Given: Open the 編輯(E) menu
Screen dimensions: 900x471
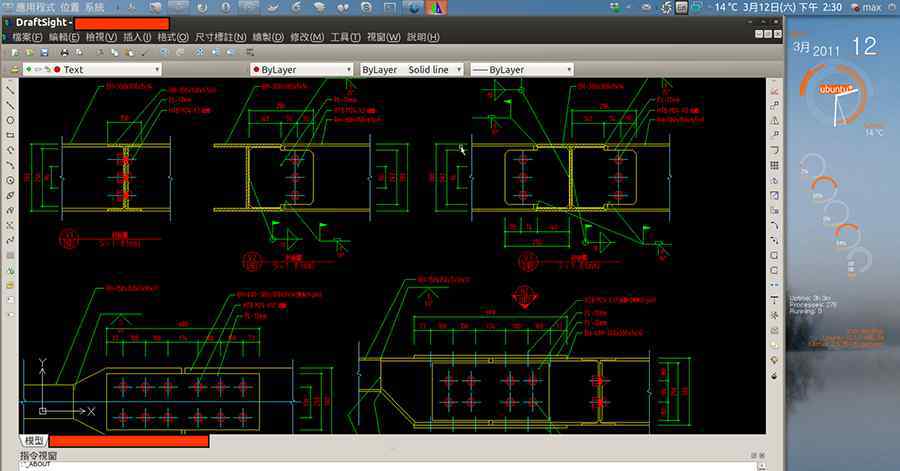Looking at the screenshot, I should coord(64,37).
